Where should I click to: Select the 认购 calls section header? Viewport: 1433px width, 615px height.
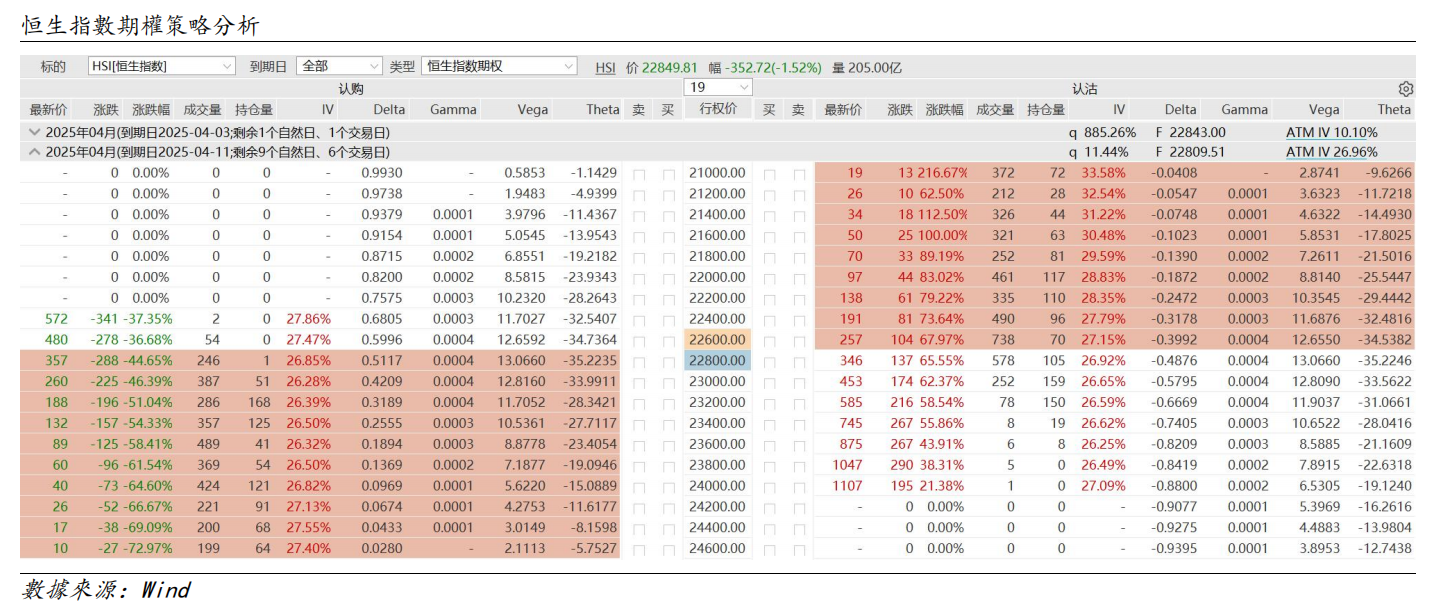point(351,89)
